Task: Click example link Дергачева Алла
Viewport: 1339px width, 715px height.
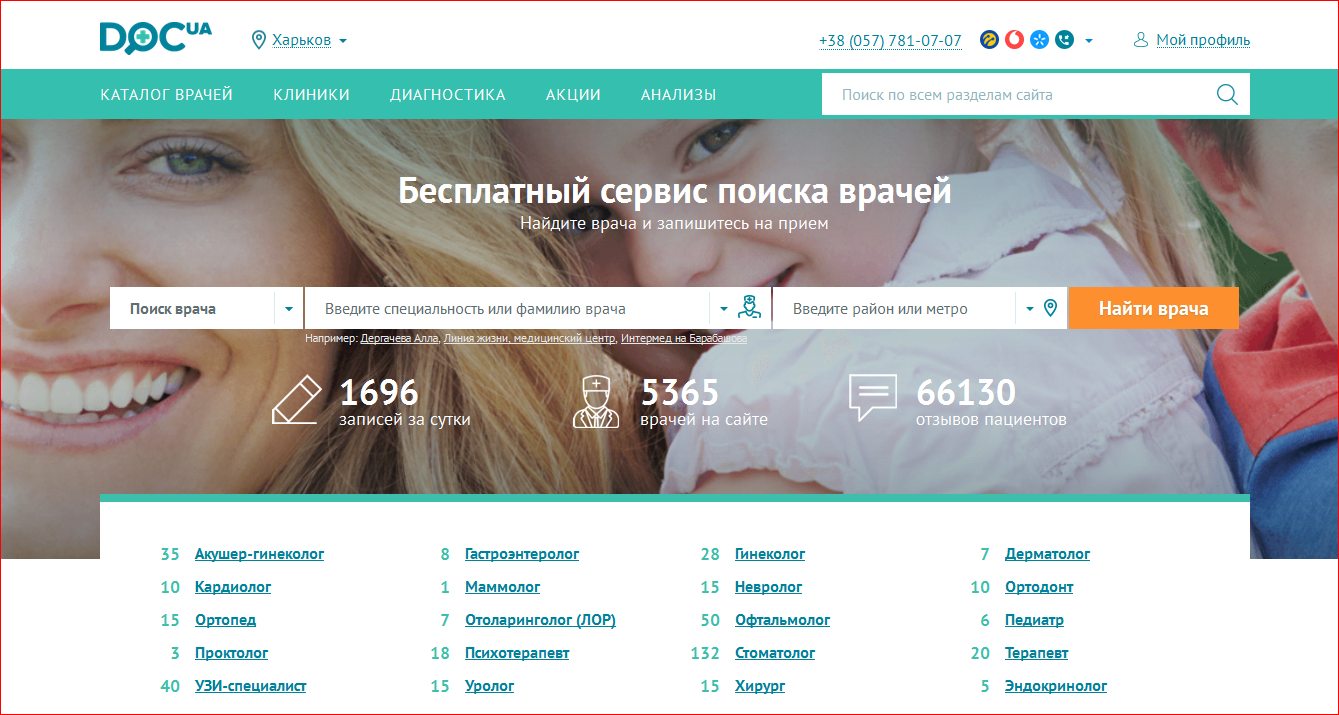Action: click(x=399, y=338)
